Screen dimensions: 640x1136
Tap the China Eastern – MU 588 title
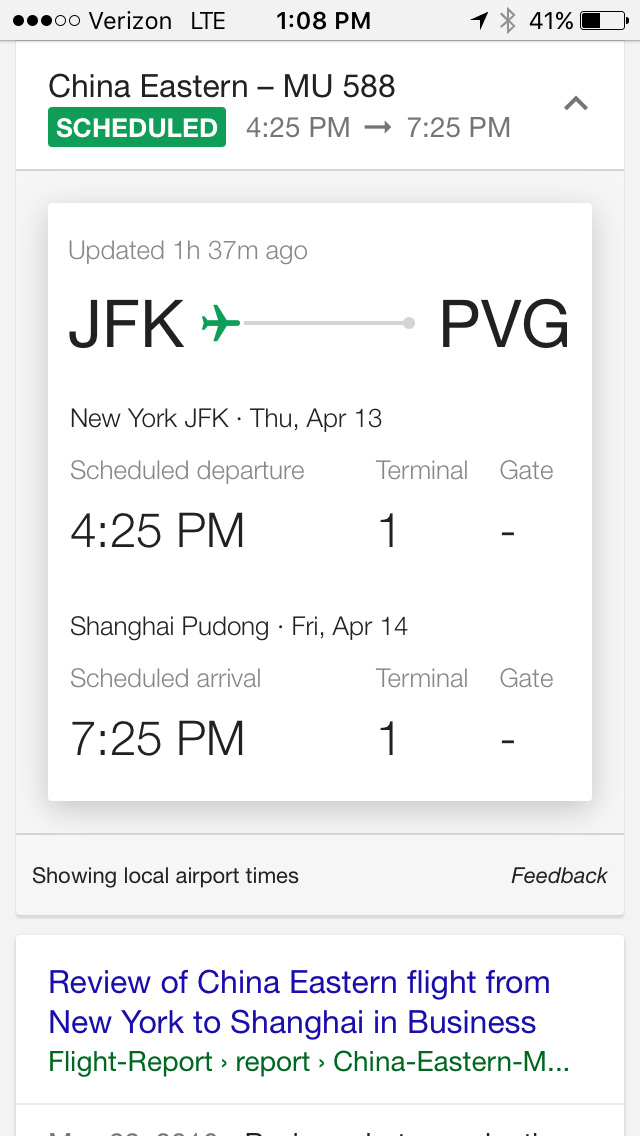(x=222, y=86)
